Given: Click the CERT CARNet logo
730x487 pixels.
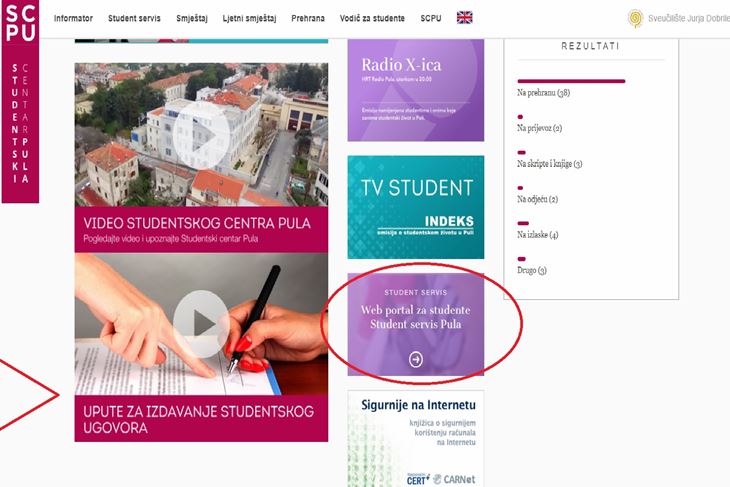Looking at the screenshot, I should [441, 479].
